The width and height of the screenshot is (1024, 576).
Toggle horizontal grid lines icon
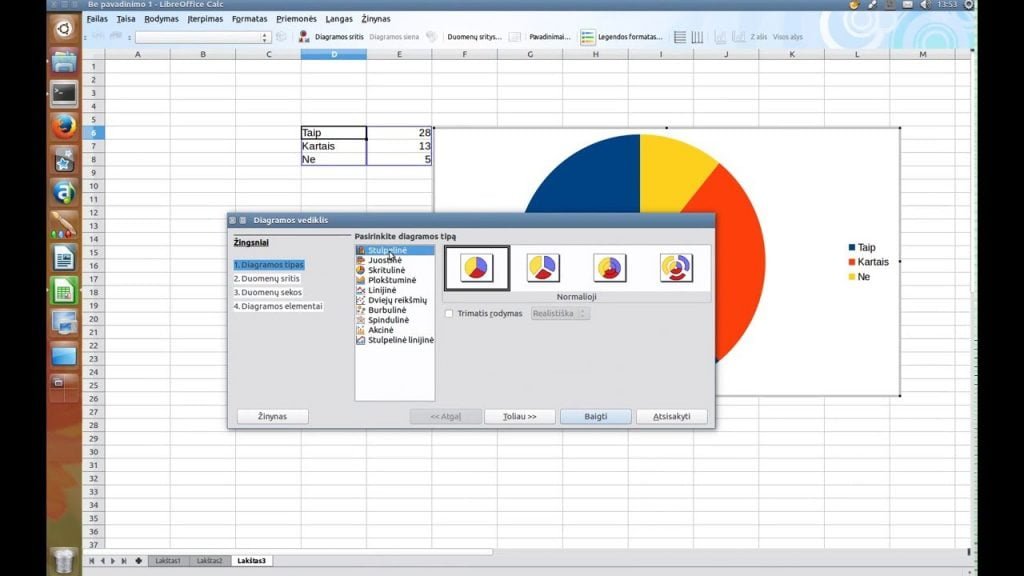[x=680, y=37]
